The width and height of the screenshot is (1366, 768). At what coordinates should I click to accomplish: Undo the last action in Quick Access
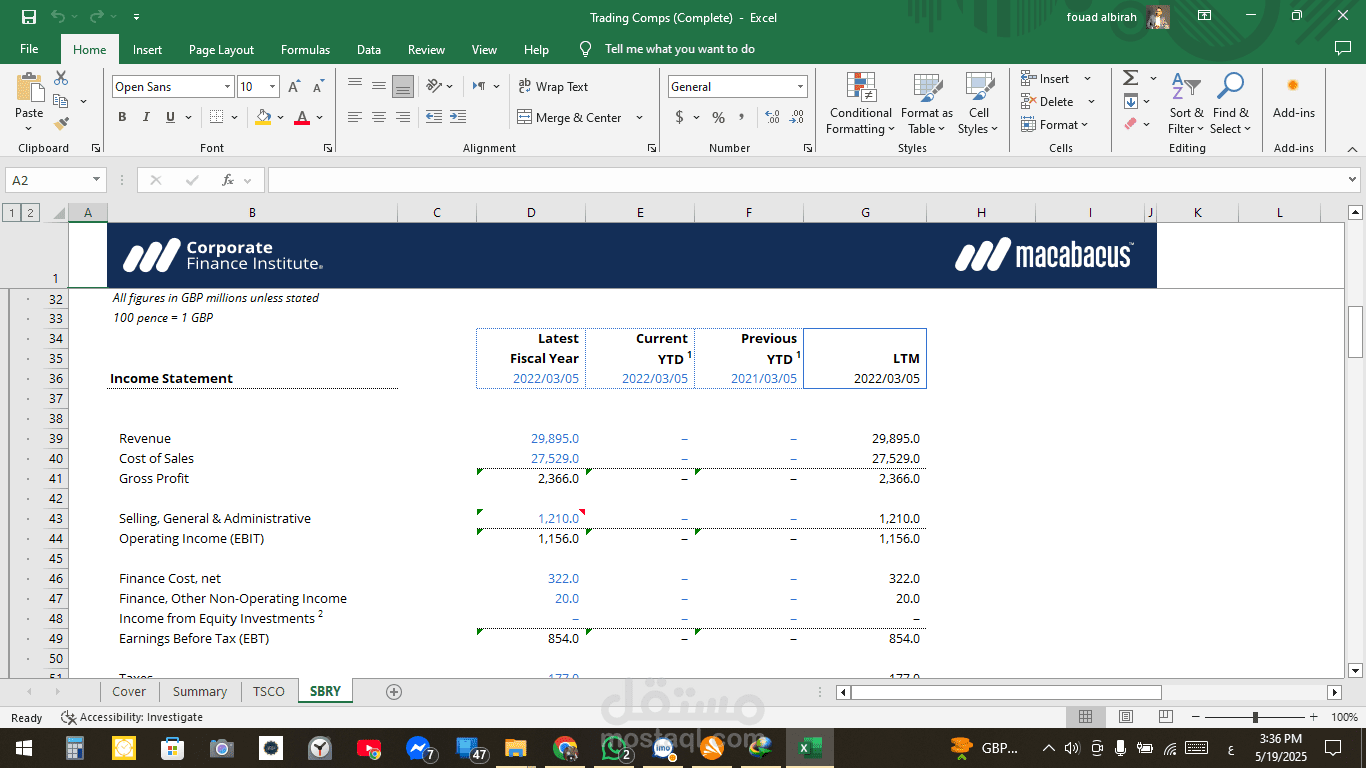[58, 17]
